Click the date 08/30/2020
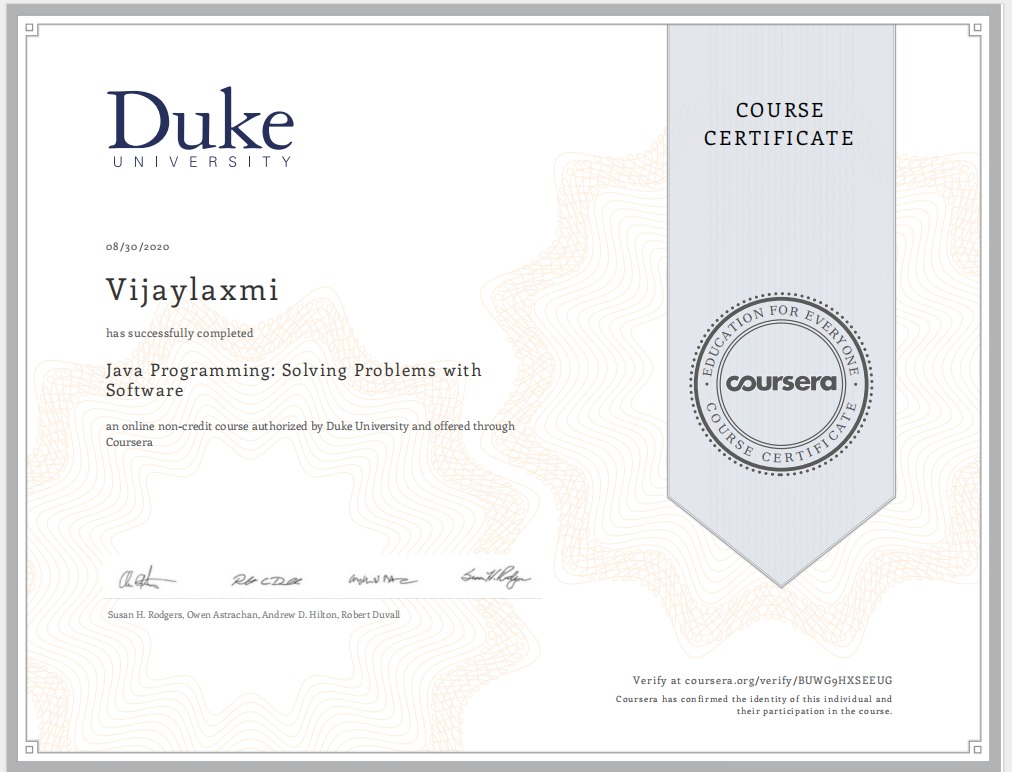 pos(137,247)
